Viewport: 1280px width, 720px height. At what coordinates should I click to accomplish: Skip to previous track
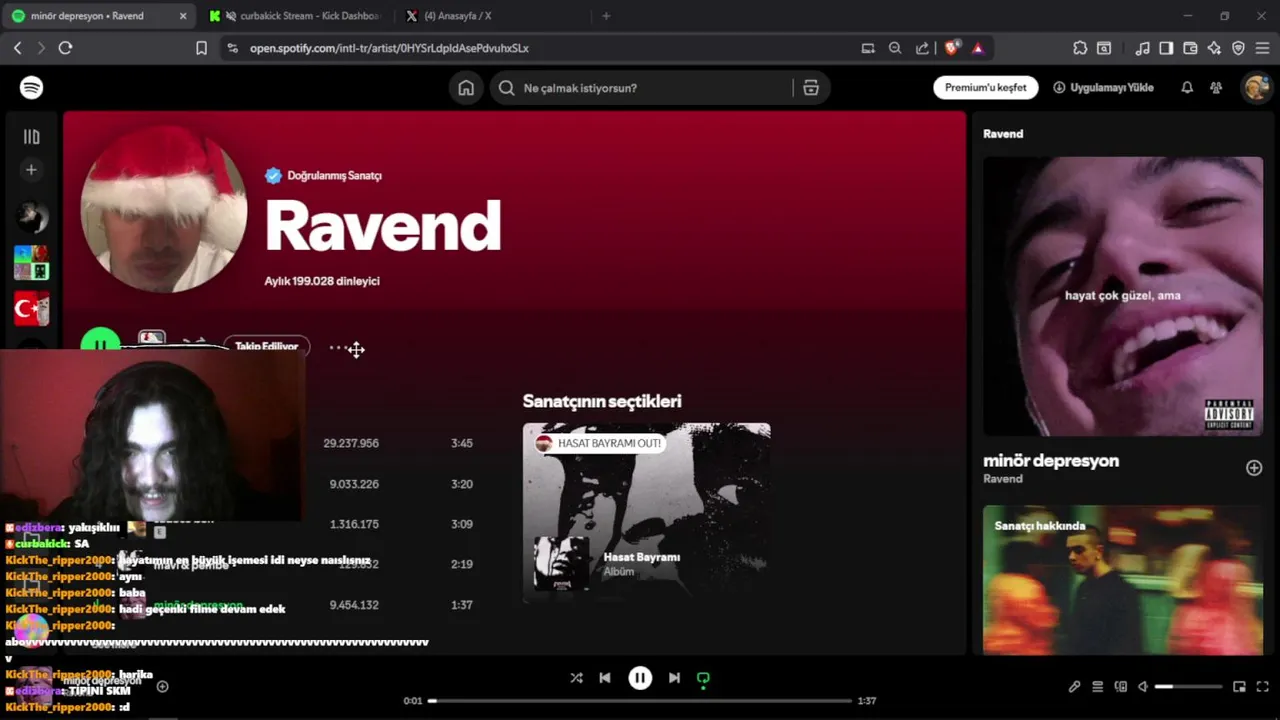[x=605, y=678]
